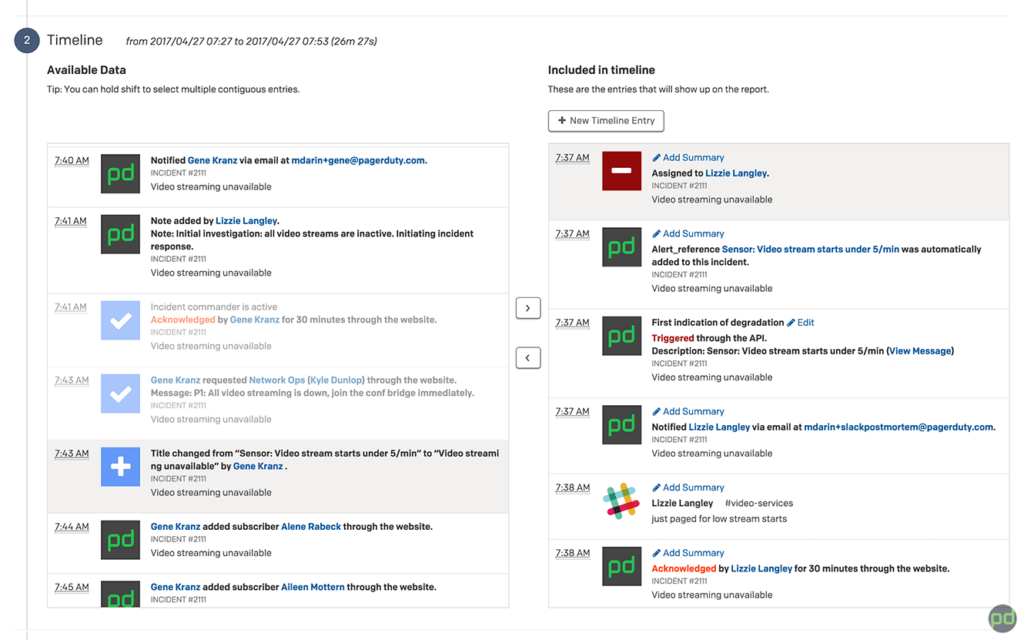Viewport: 1024px width, 640px height.
Task: Add Summary to the Notified Lizzie Langley entry
Action: (688, 411)
